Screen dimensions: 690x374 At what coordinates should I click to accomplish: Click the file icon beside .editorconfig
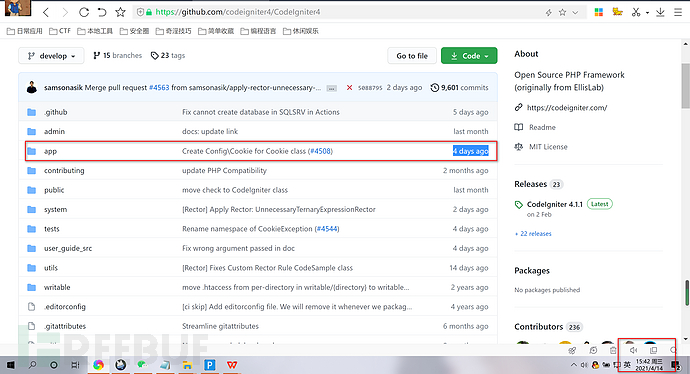(32, 307)
